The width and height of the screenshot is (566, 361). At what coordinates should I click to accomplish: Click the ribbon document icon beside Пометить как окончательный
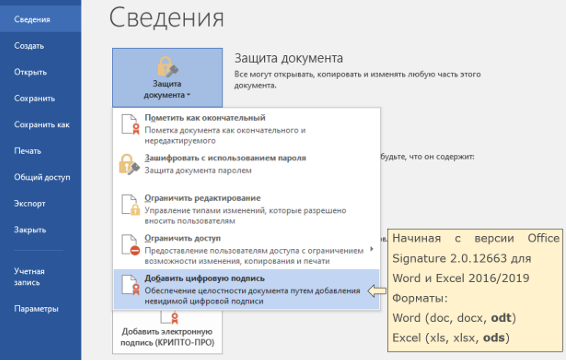click(130, 124)
